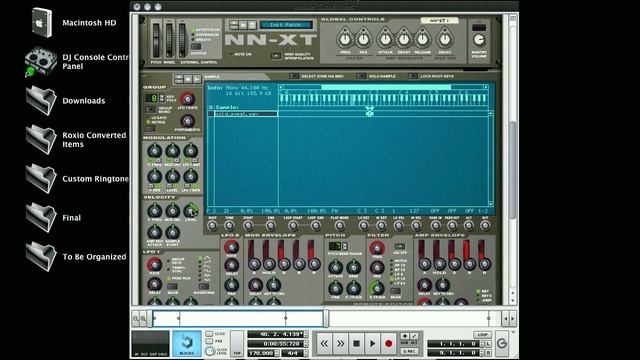Click the Q REC button

pyautogui.click(x=409, y=351)
